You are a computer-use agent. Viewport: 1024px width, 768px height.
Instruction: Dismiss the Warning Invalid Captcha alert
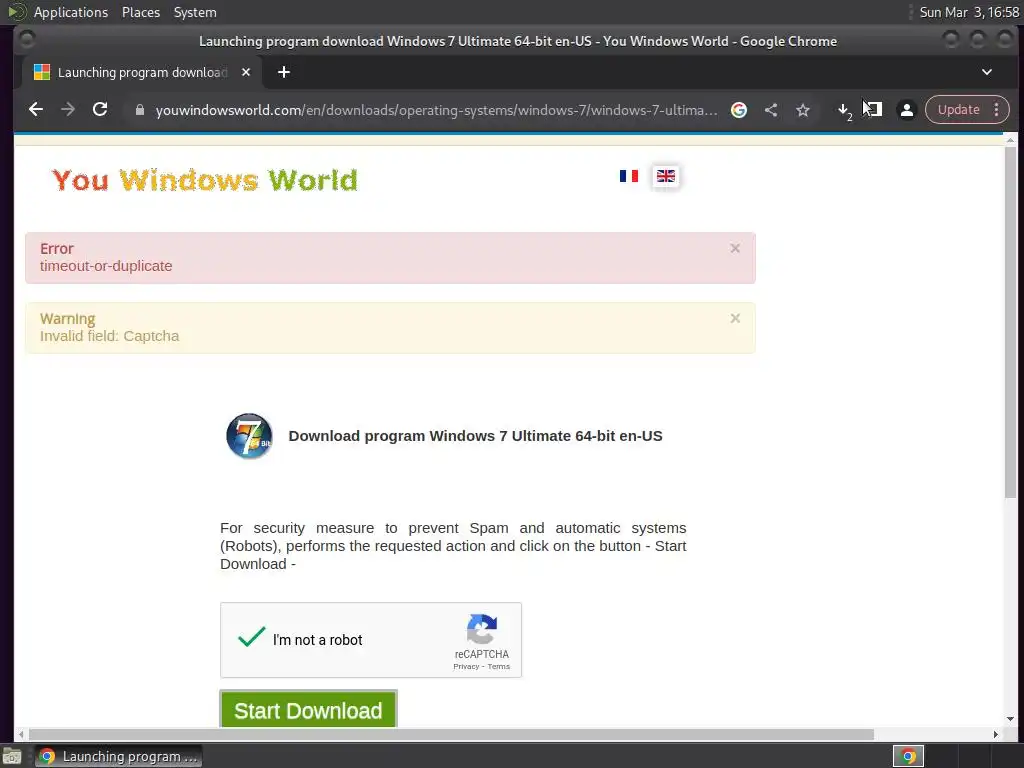pos(735,318)
